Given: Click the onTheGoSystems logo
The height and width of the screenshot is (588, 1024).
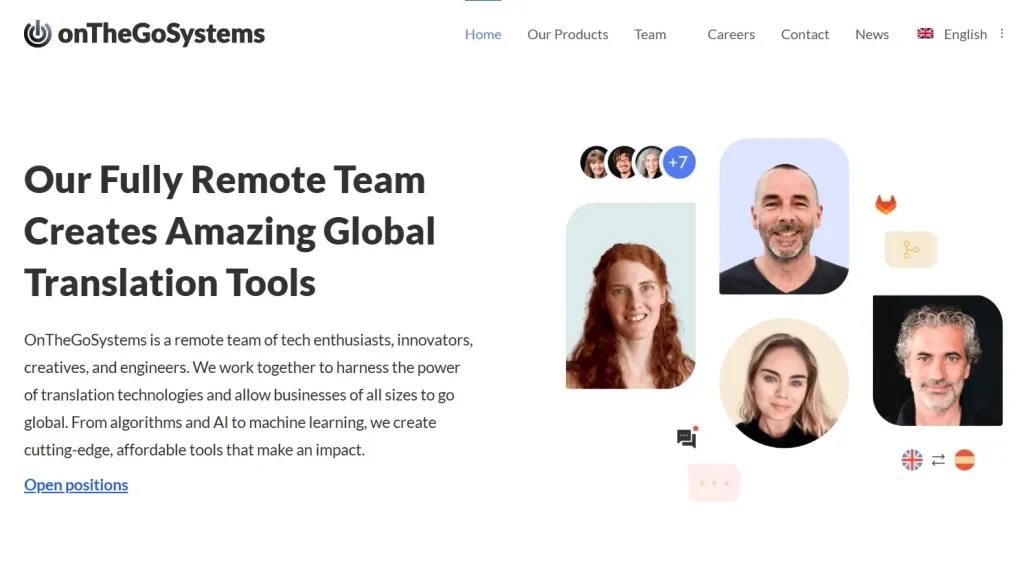Looking at the screenshot, I should 144,34.
